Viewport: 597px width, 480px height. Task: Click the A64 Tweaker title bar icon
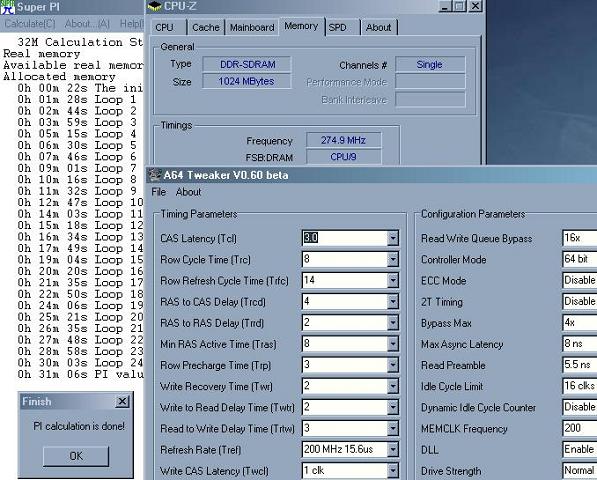(155, 175)
